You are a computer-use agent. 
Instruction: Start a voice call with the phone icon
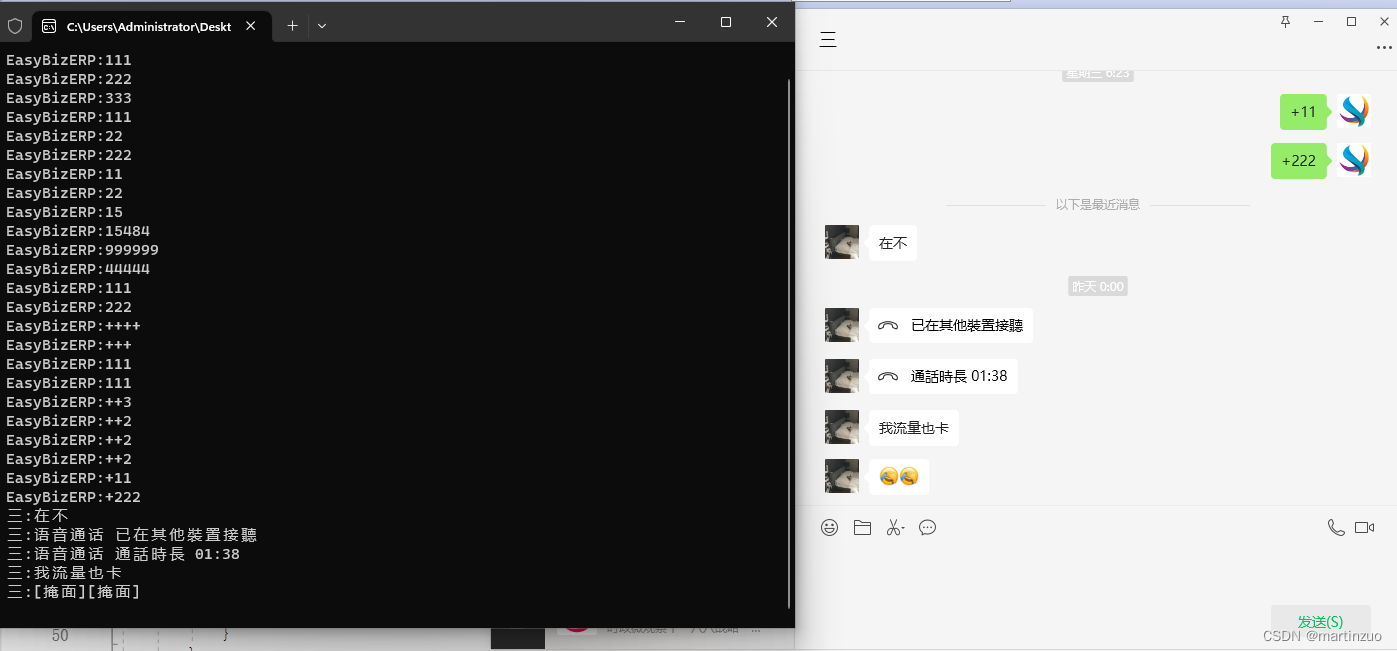1336,527
